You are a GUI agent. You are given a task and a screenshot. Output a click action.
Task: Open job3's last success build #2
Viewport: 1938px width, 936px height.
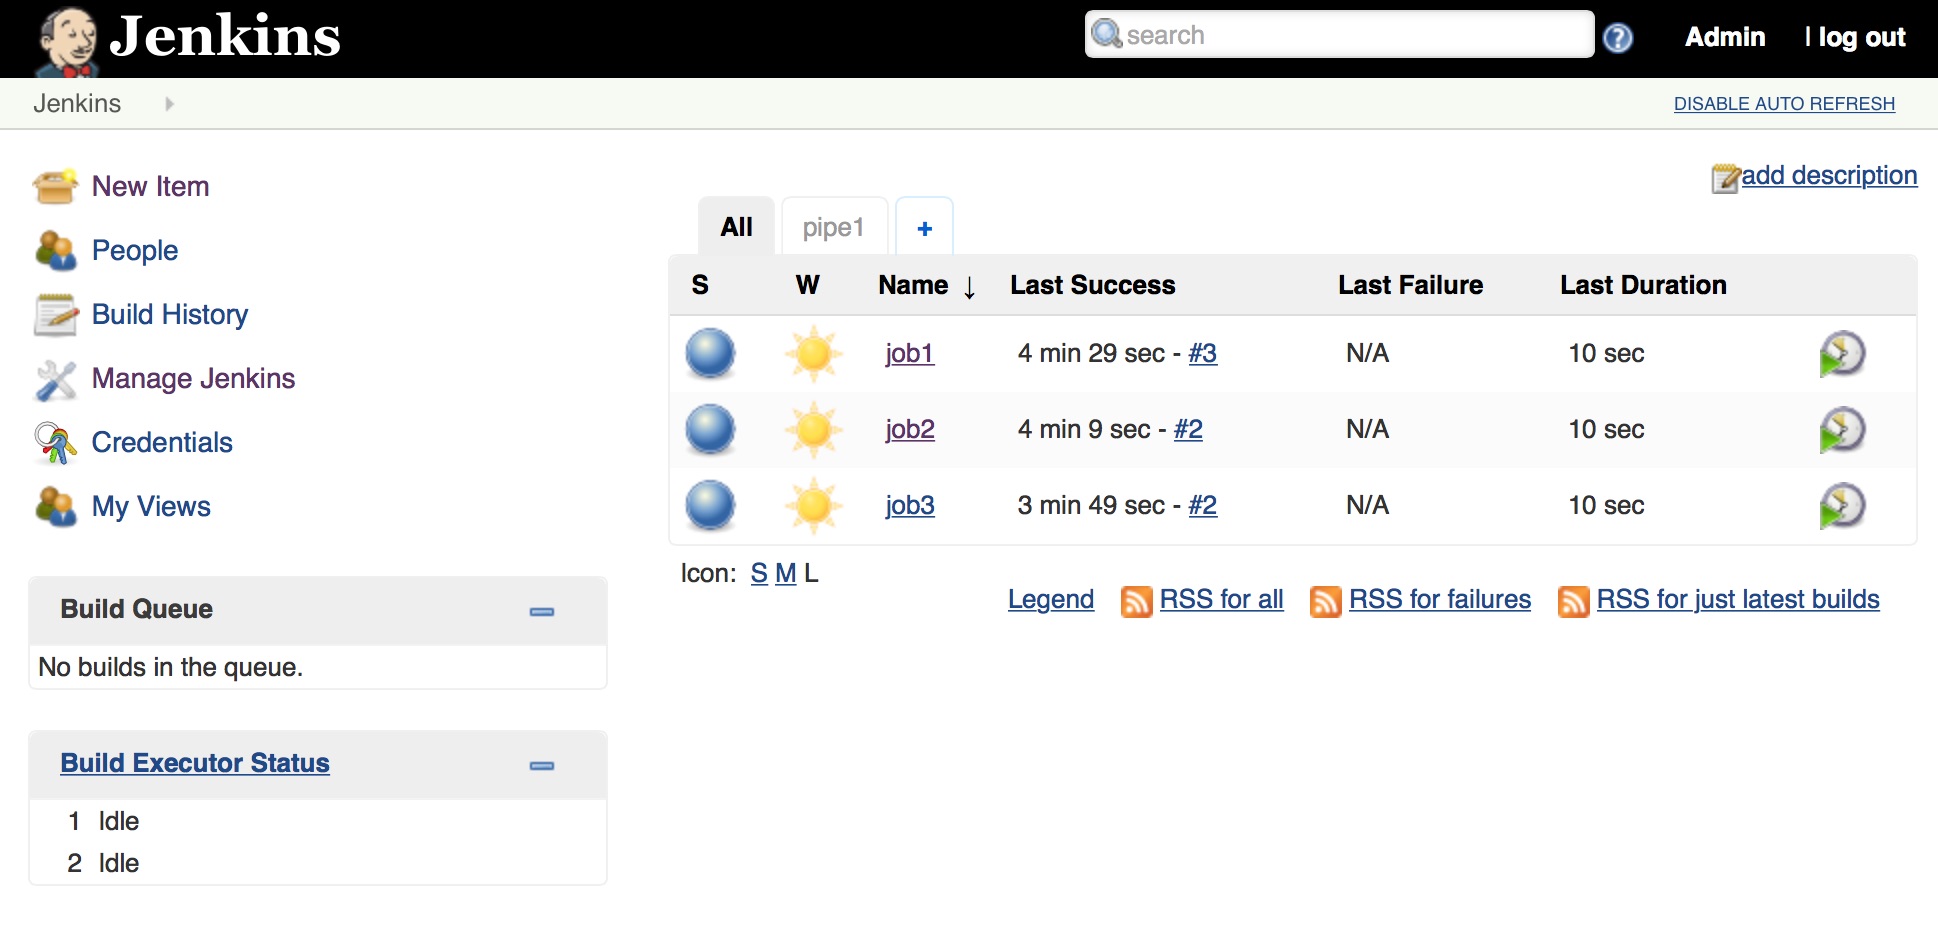point(1203,505)
